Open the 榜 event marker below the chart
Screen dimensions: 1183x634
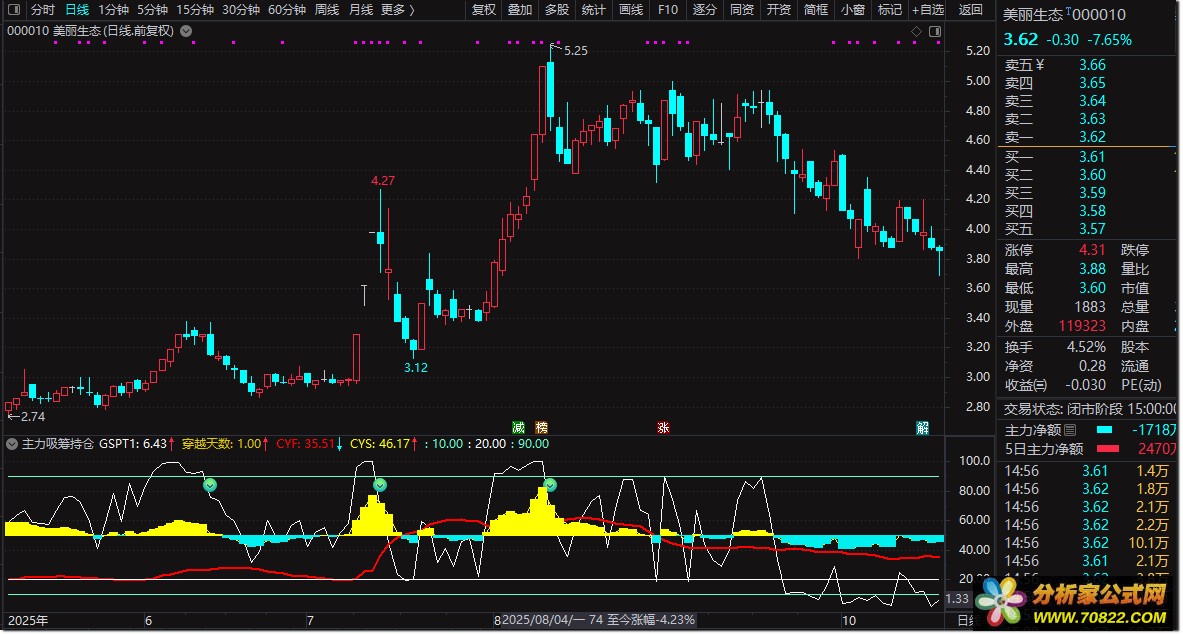click(x=542, y=428)
